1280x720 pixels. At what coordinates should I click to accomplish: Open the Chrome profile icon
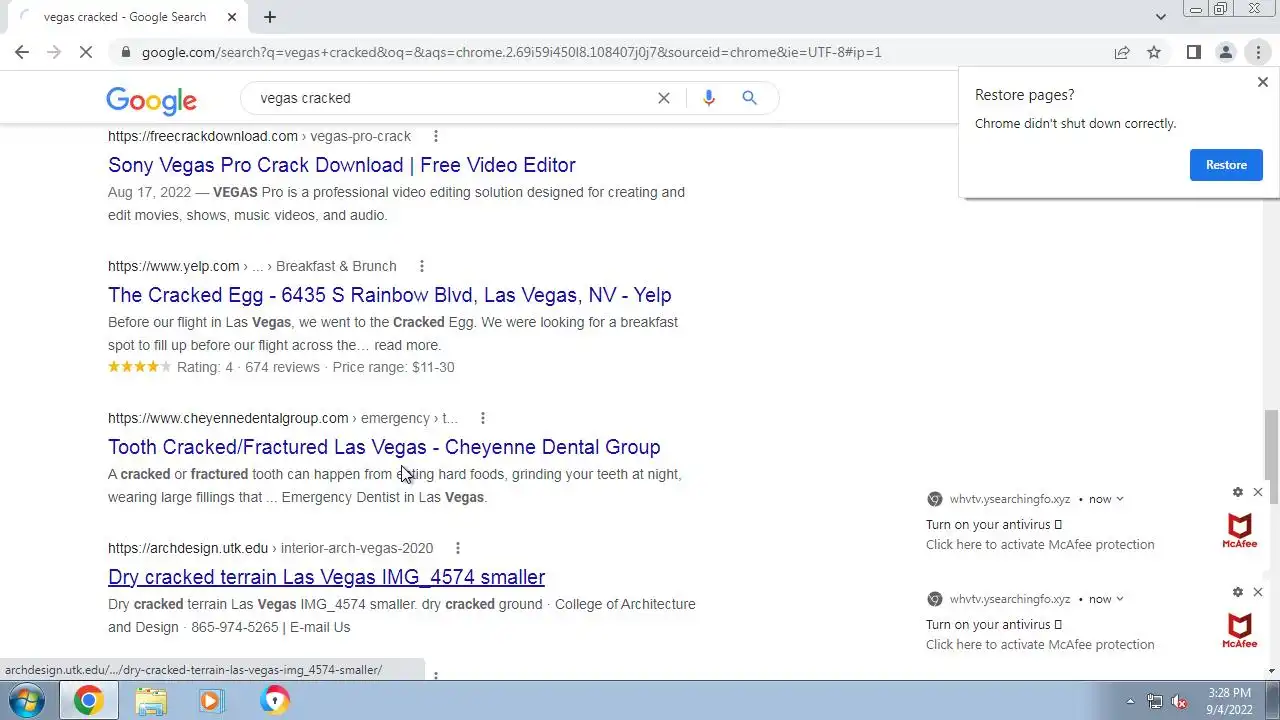(x=1225, y=52)
